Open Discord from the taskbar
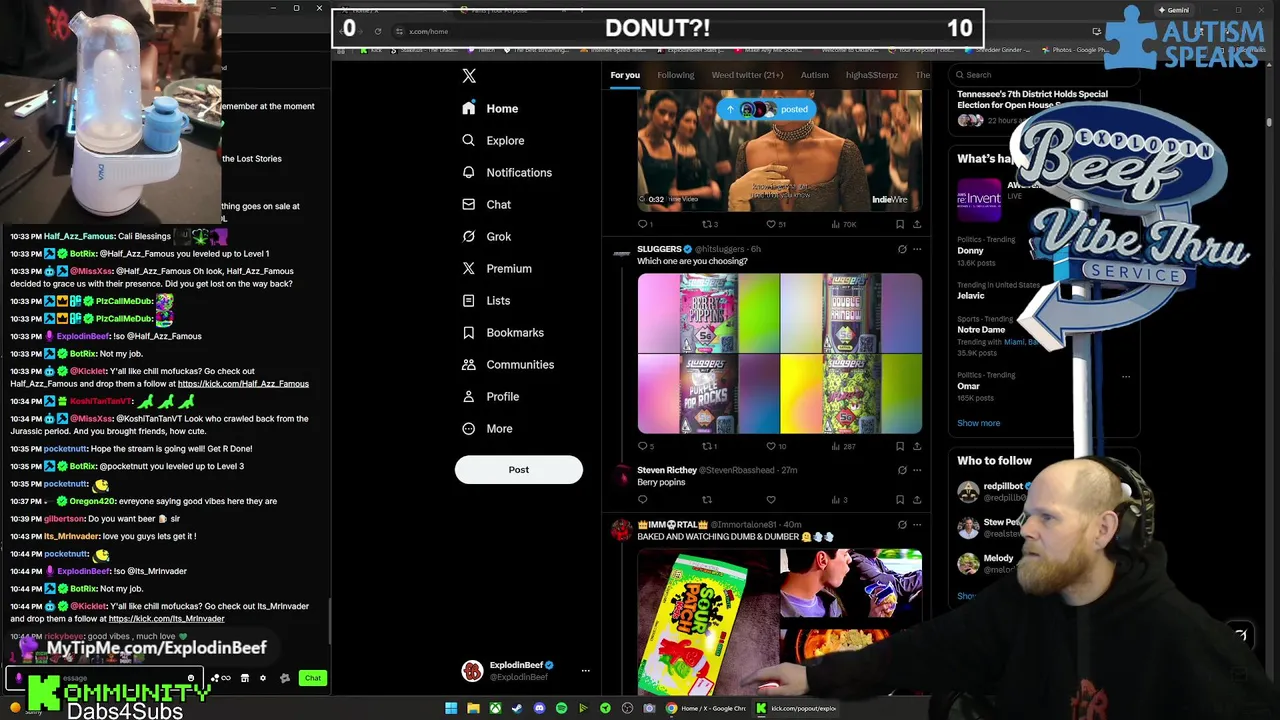This screenshot has height=720, width=1280. (539, 708)
